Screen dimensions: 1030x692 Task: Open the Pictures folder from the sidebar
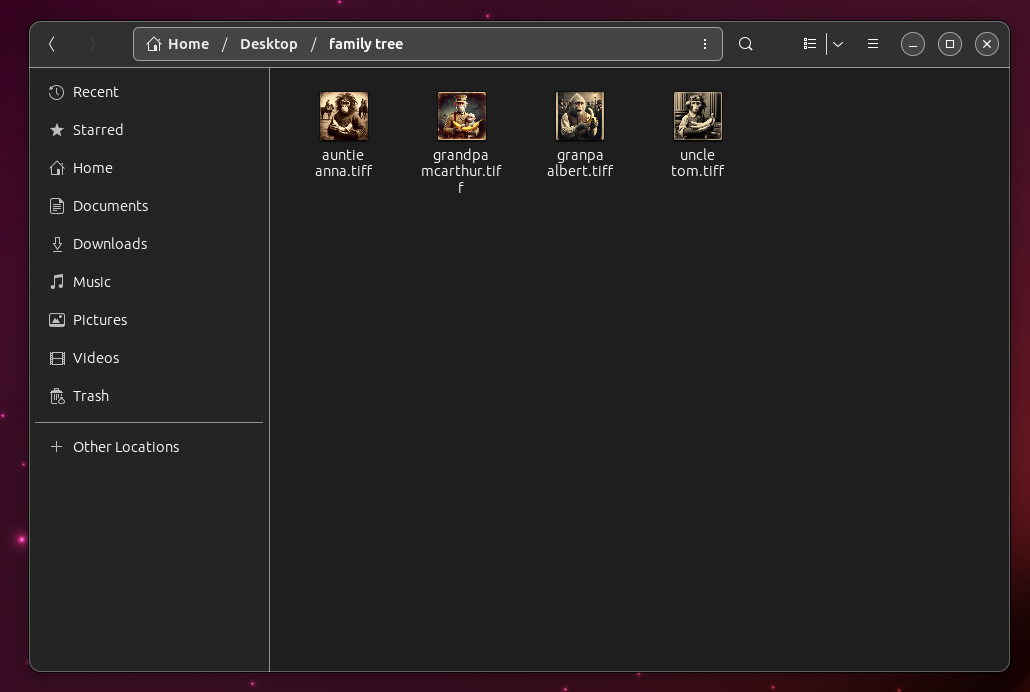point(100,320)
